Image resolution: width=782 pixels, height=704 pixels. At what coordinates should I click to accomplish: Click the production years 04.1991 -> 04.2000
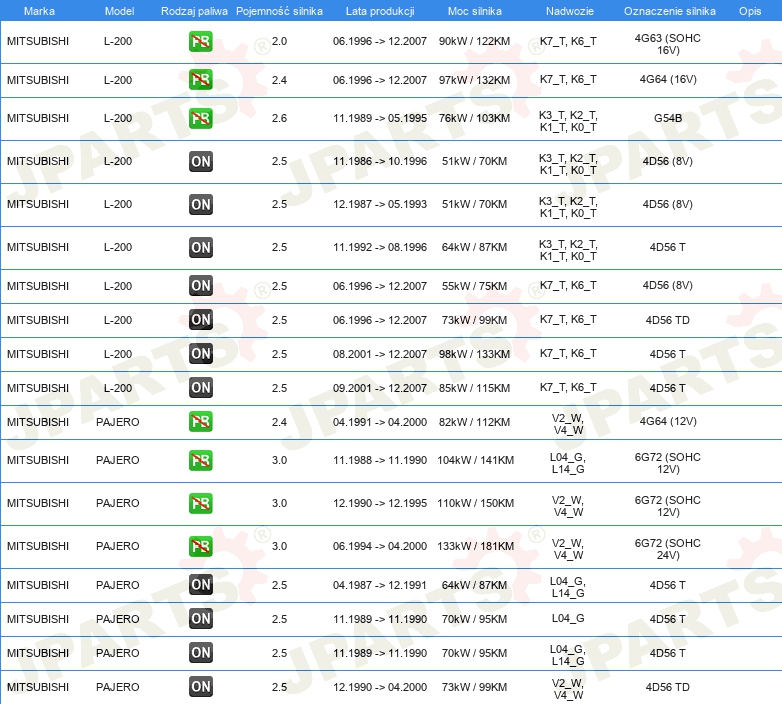pyautogui.click(x=380, y=422)
